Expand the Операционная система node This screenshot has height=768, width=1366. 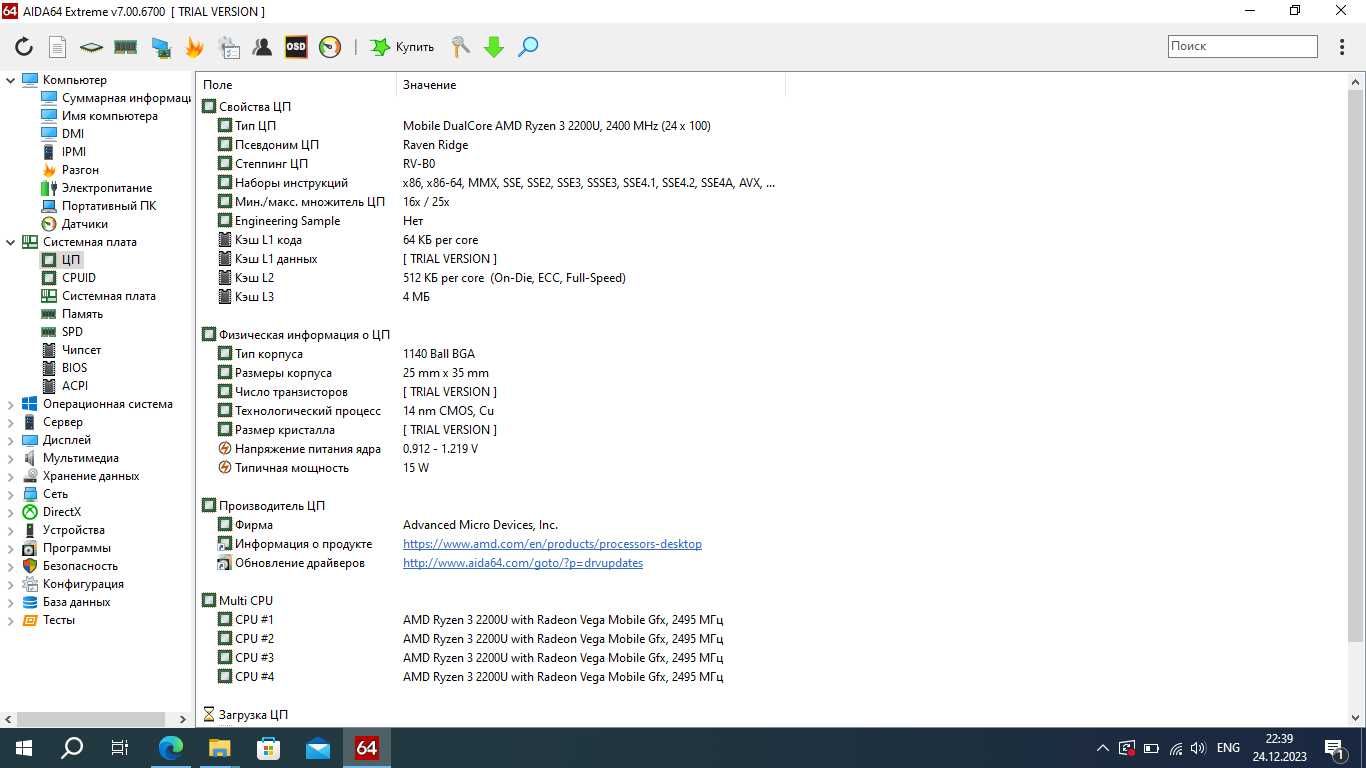tap(11, 404)
